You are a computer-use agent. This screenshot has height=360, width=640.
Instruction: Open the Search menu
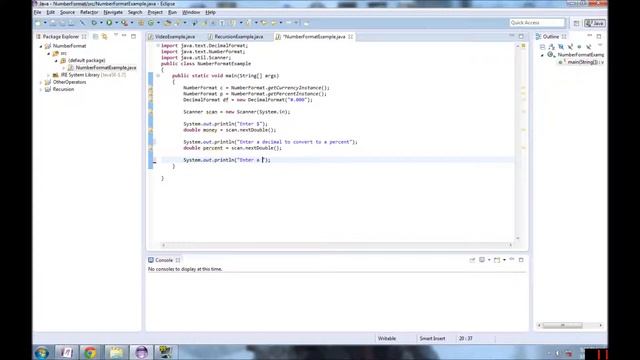[135, 12]
